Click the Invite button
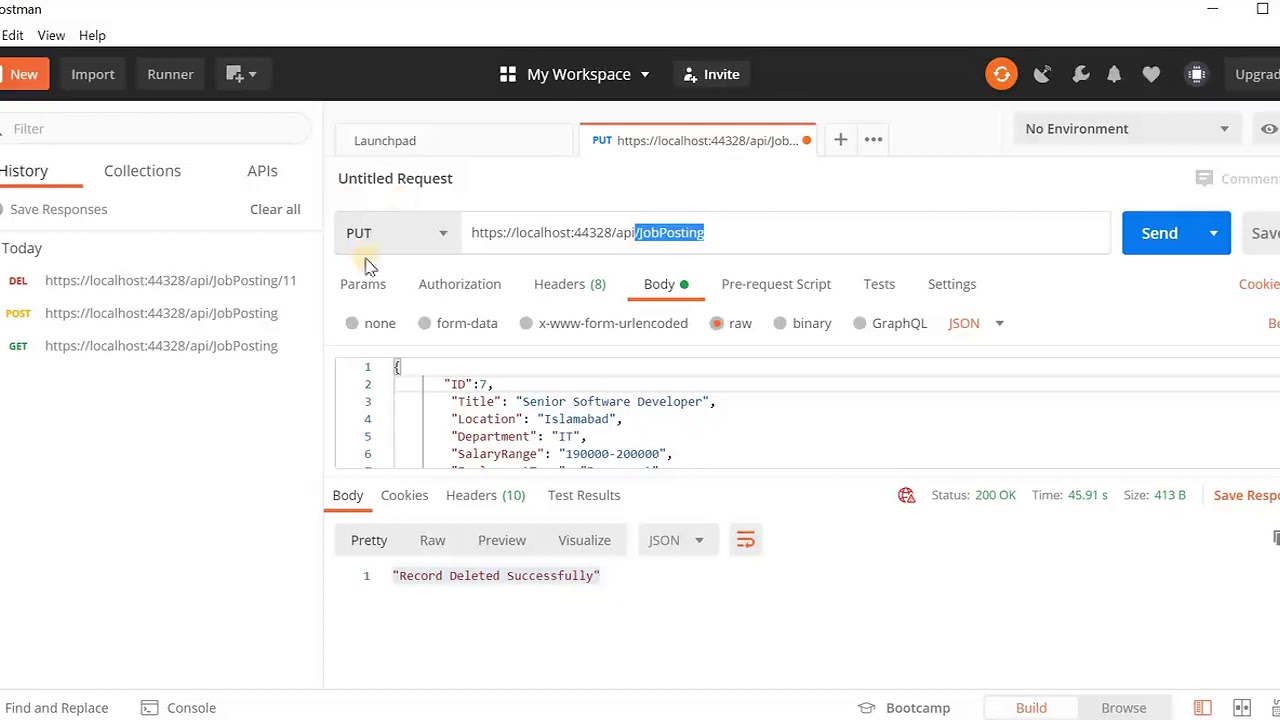Screen dimensions: 1280x720 (712, 74)
